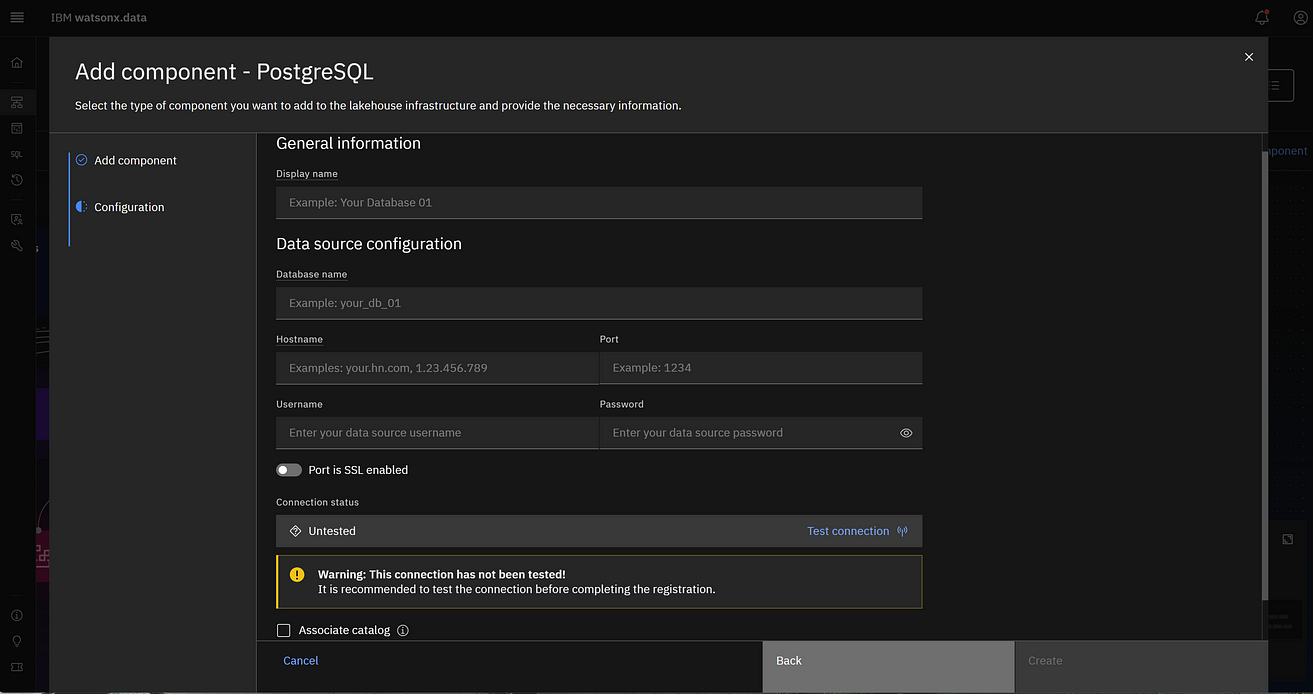Go to the Add component step
The width and height of the screenshot is (1313, 694).
[x=127, y=160]
